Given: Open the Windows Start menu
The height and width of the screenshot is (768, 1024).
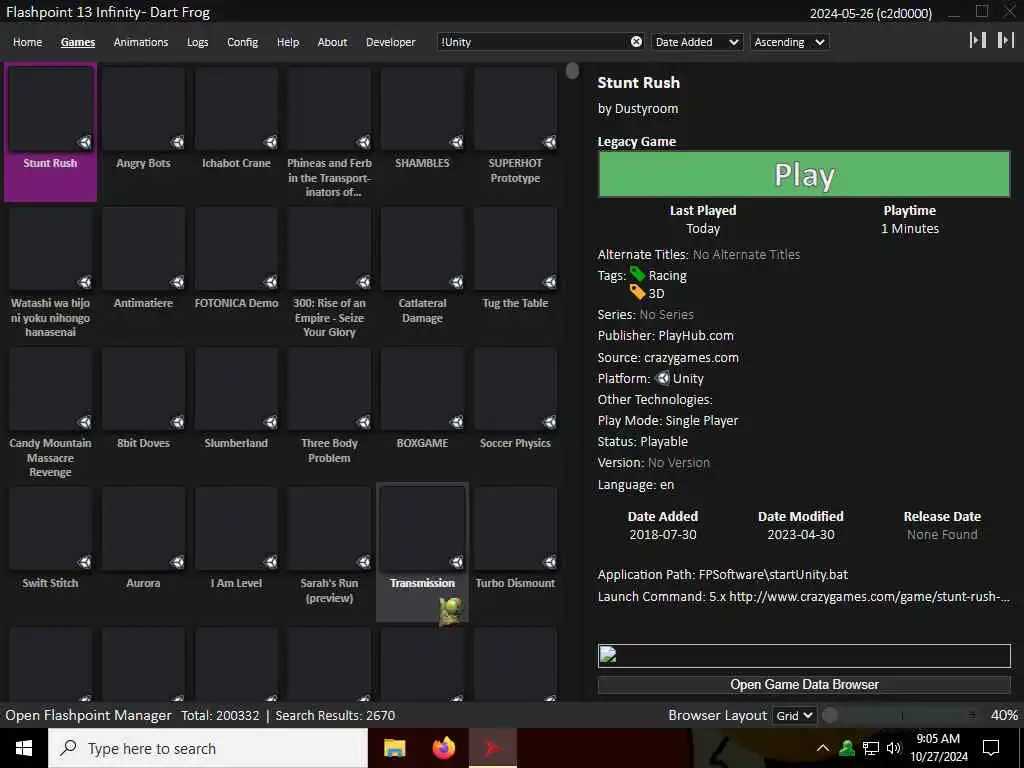Looking at the screenshot, I should 24,748.
